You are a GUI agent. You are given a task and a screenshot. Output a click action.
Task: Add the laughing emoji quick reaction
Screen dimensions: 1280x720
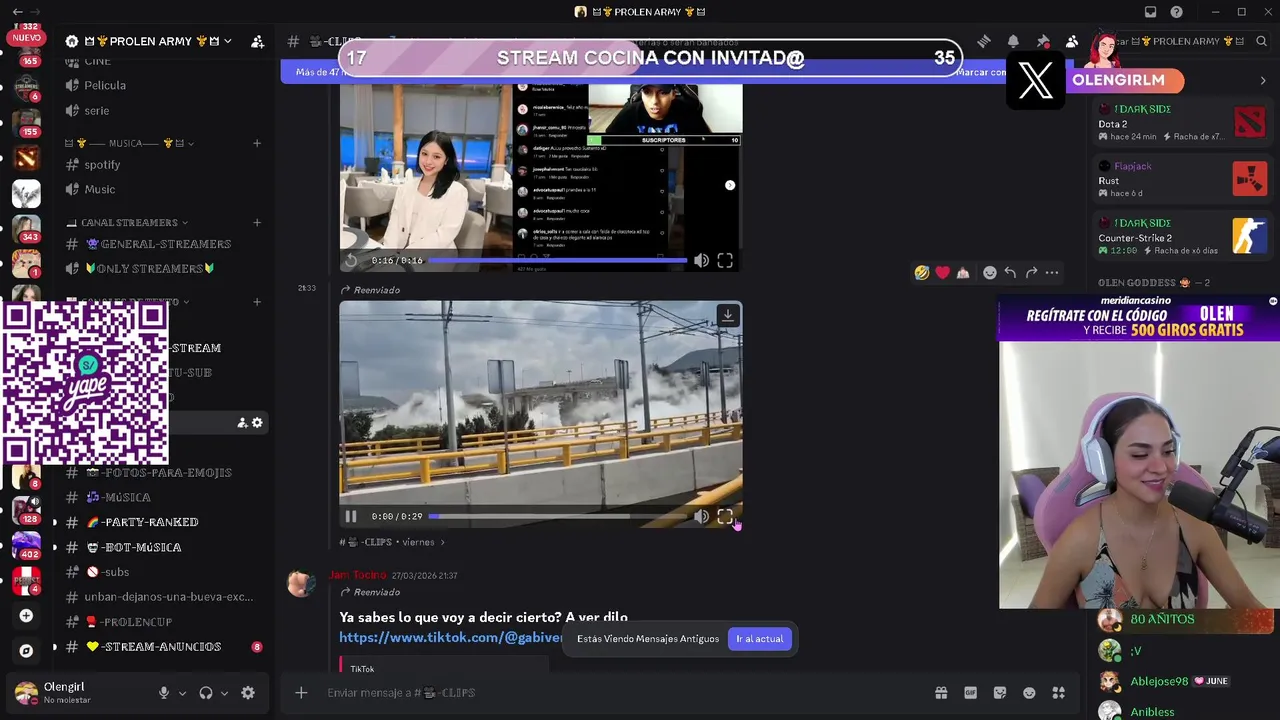(x=922, y=272)
